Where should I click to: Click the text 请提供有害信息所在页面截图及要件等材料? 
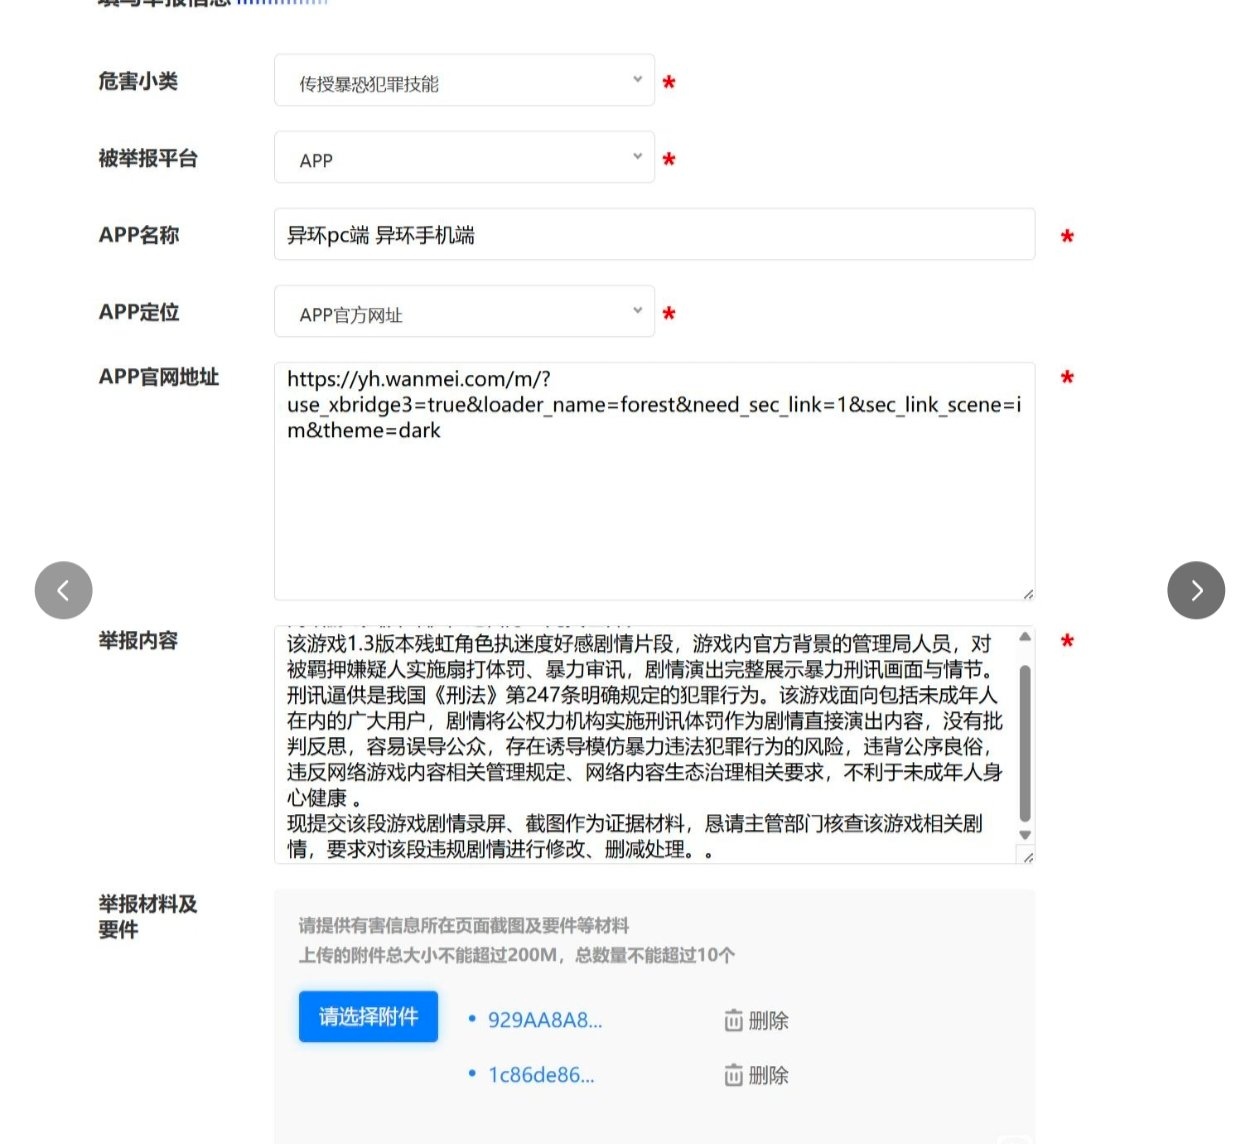(464, 925)
